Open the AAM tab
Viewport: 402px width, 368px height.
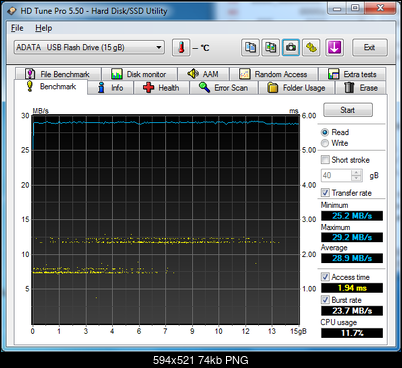click(203, 74)
